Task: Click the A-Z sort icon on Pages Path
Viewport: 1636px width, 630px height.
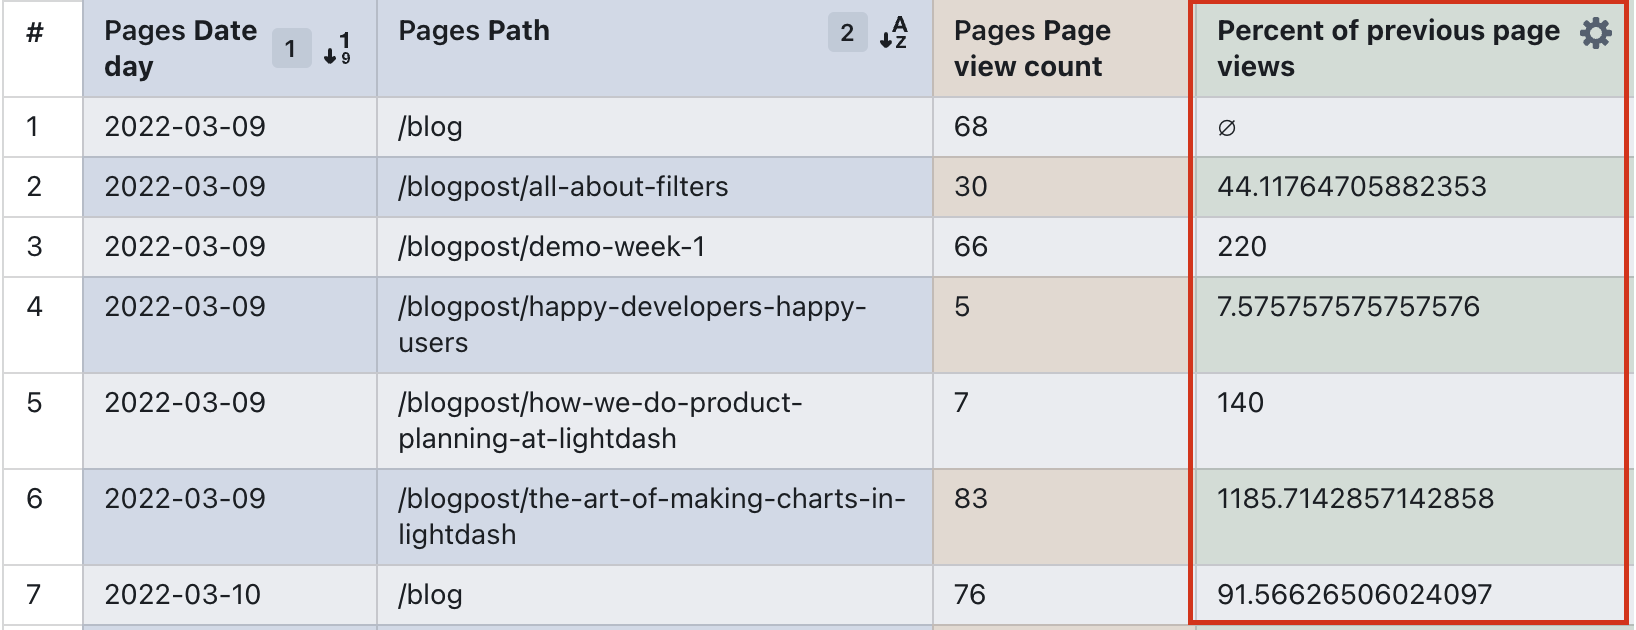Action: click(893, 33)
